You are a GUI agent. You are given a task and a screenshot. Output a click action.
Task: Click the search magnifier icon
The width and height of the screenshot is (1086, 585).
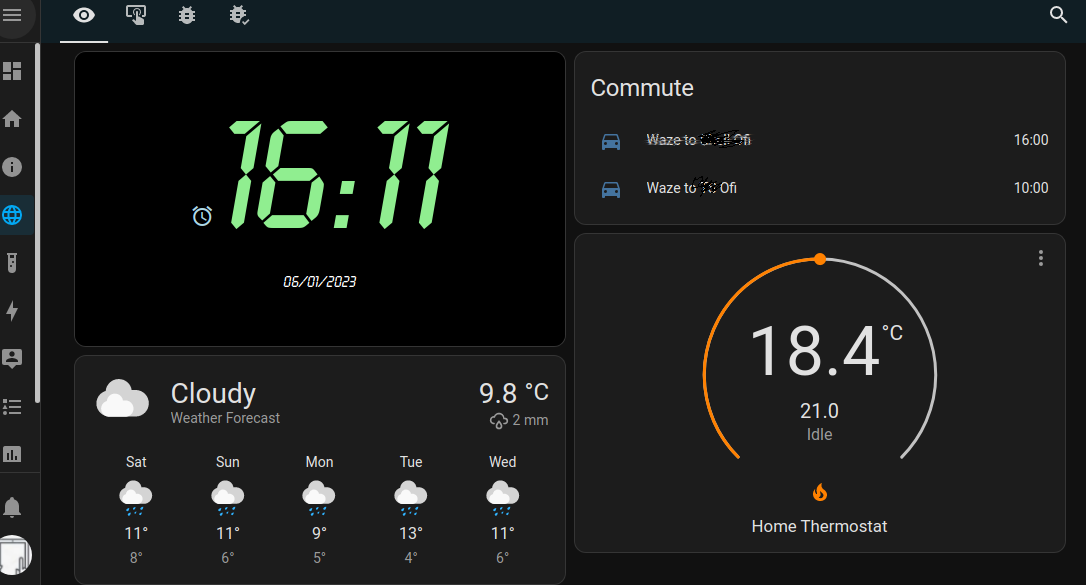[1058, 15]
